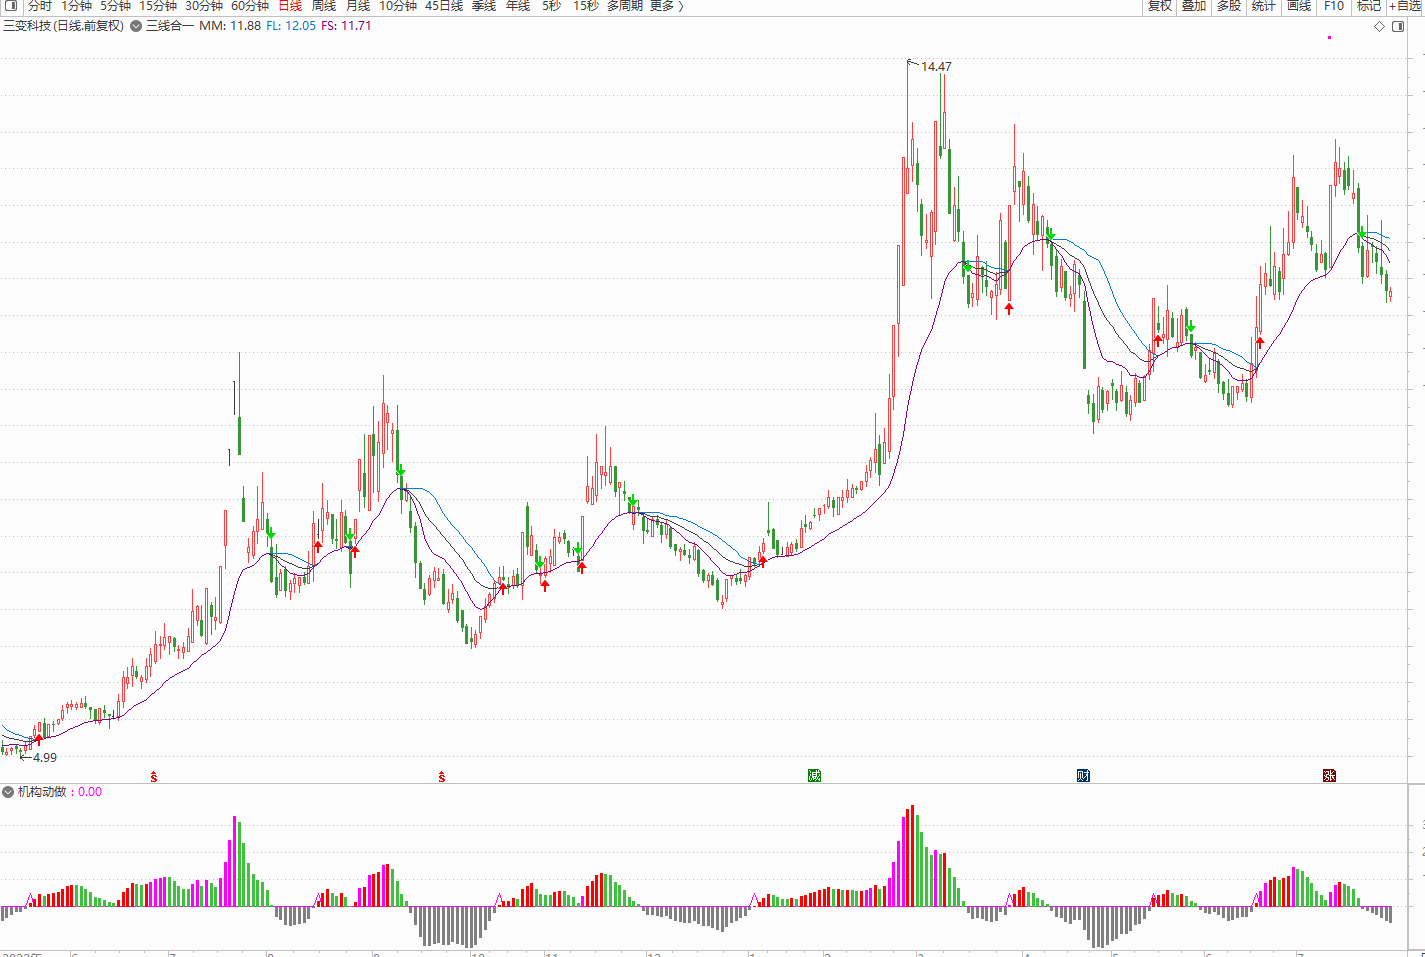Open 三线合一 indicator options circle arrow
Viewport: 1425px width, 957px height.
[136, 26]
